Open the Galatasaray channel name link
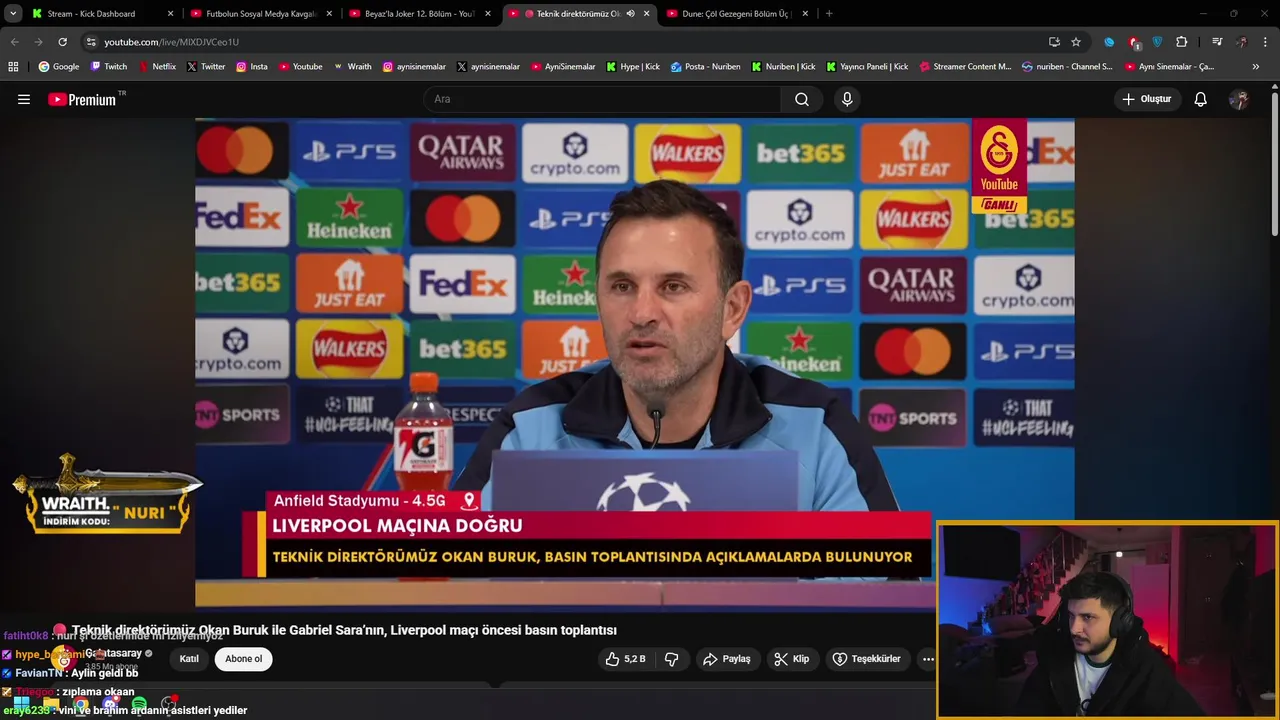The width and height of the screenshot is (1280, 720). pos(113,653)
